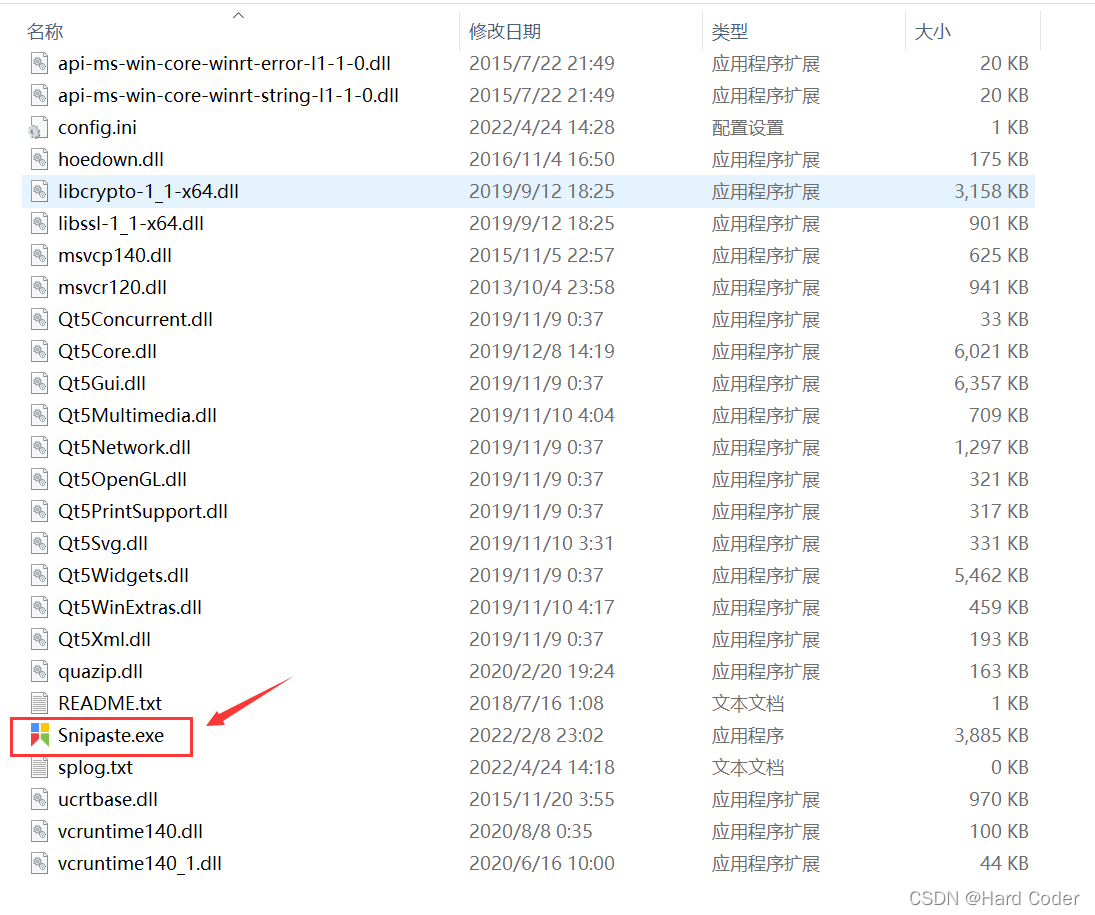Click the vcruntime140.dll file icon
This screenshot has height=915, width=1095.
pyautogui.click(x=40, y=832)
